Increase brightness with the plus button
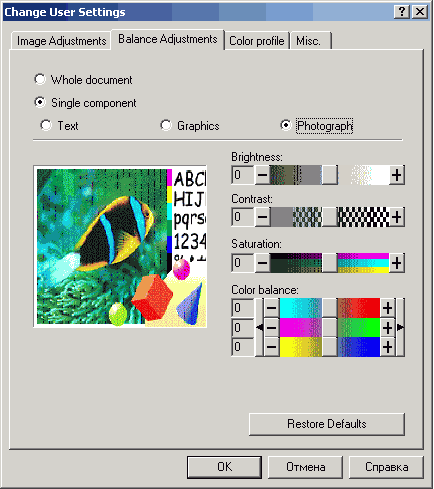This screenshot has height=489, width=434. click(397, 175)
